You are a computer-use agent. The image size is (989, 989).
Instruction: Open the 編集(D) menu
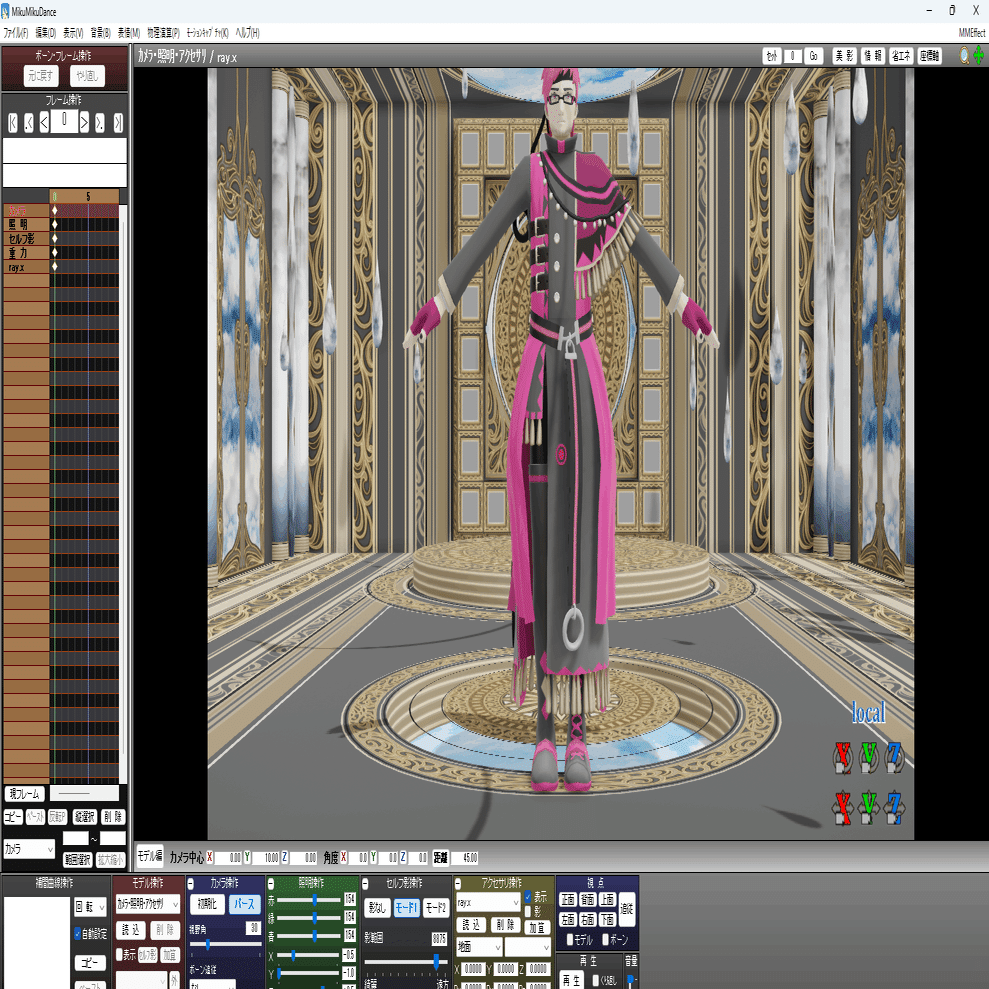tap(45, 33)
